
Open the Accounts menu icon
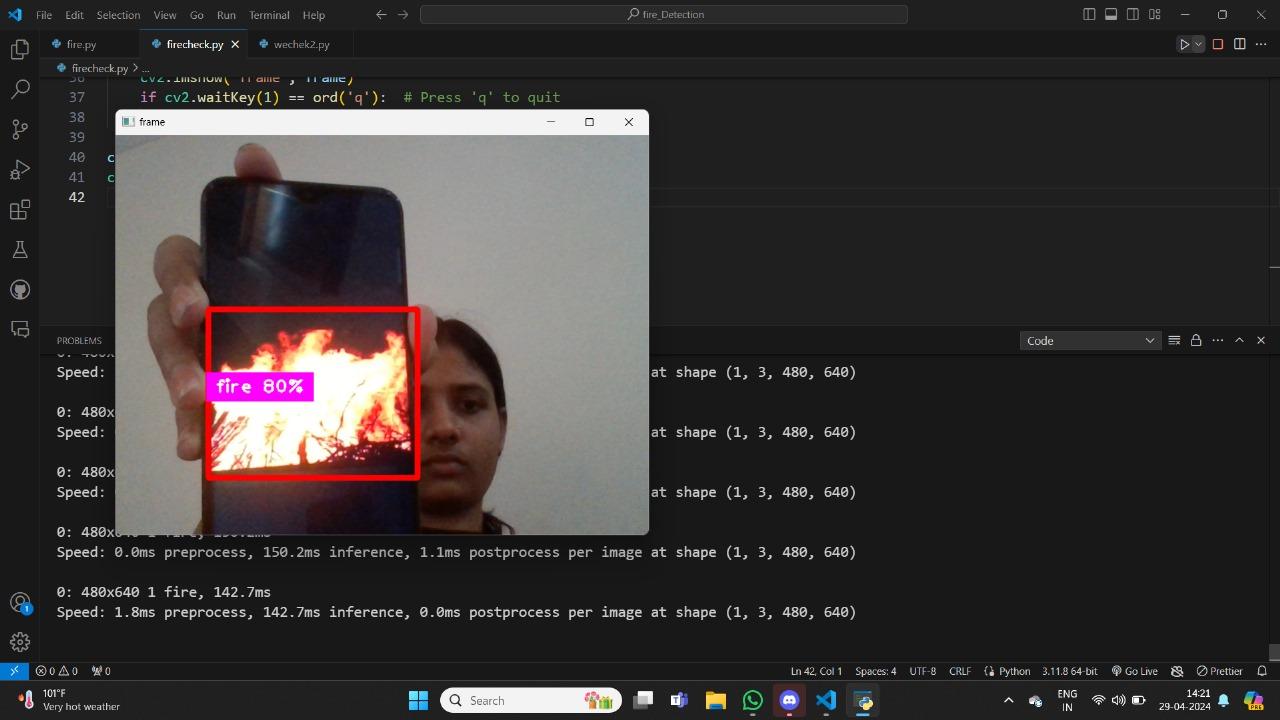point(20,602)
